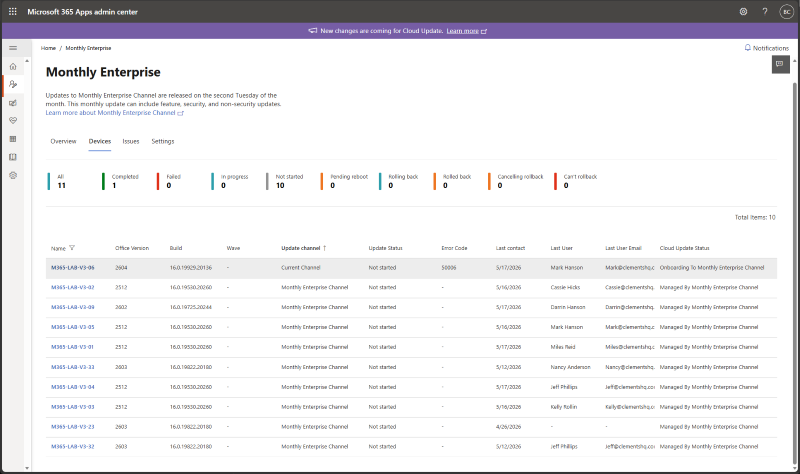Open device M365-LAB-V3-02
Viewport: 800px width, 474px height.
pos(72,287)
